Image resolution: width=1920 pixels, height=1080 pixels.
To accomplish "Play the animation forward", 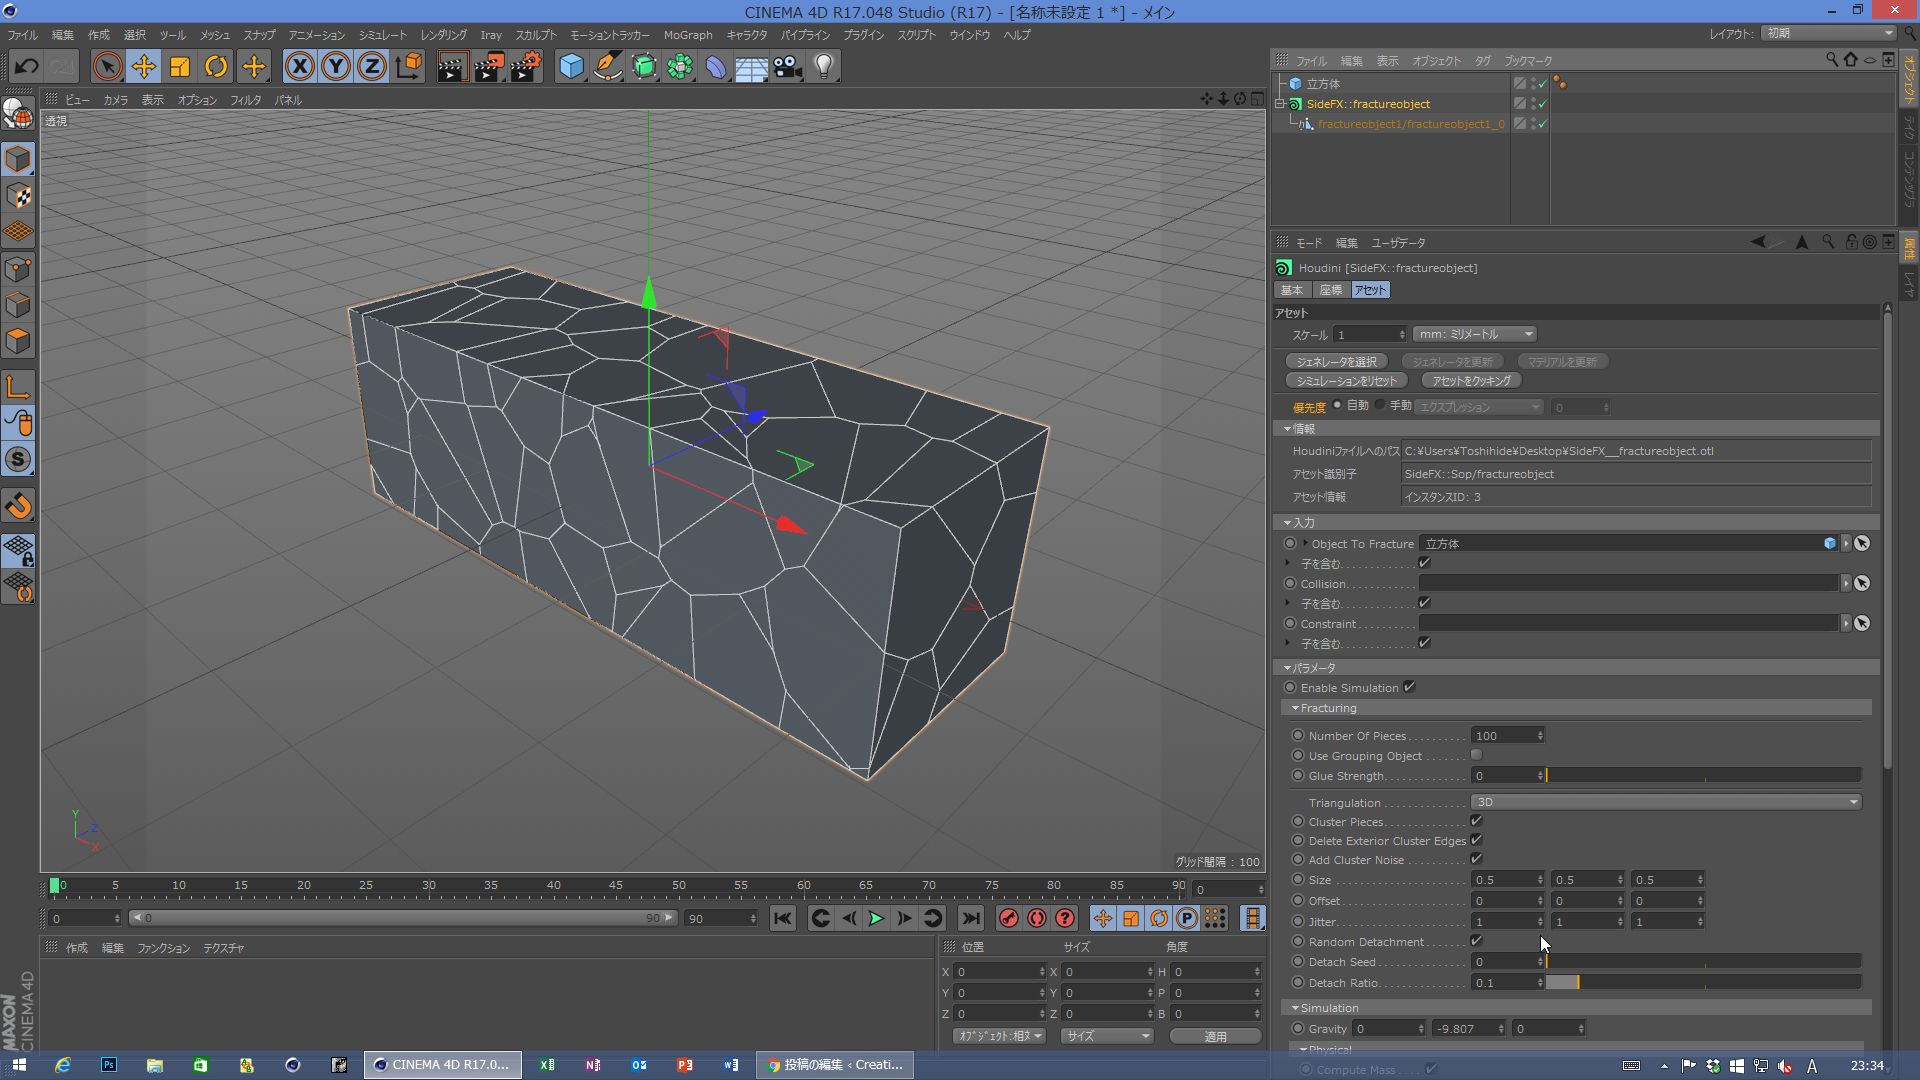I will pyautogui.click(x=876, y=918).
